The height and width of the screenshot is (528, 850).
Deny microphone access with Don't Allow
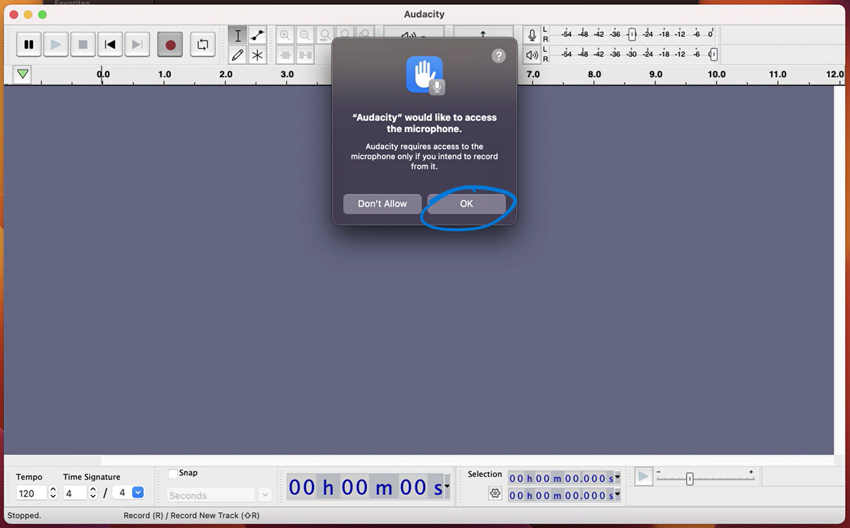pyautogui.click(x=382, y=204)
